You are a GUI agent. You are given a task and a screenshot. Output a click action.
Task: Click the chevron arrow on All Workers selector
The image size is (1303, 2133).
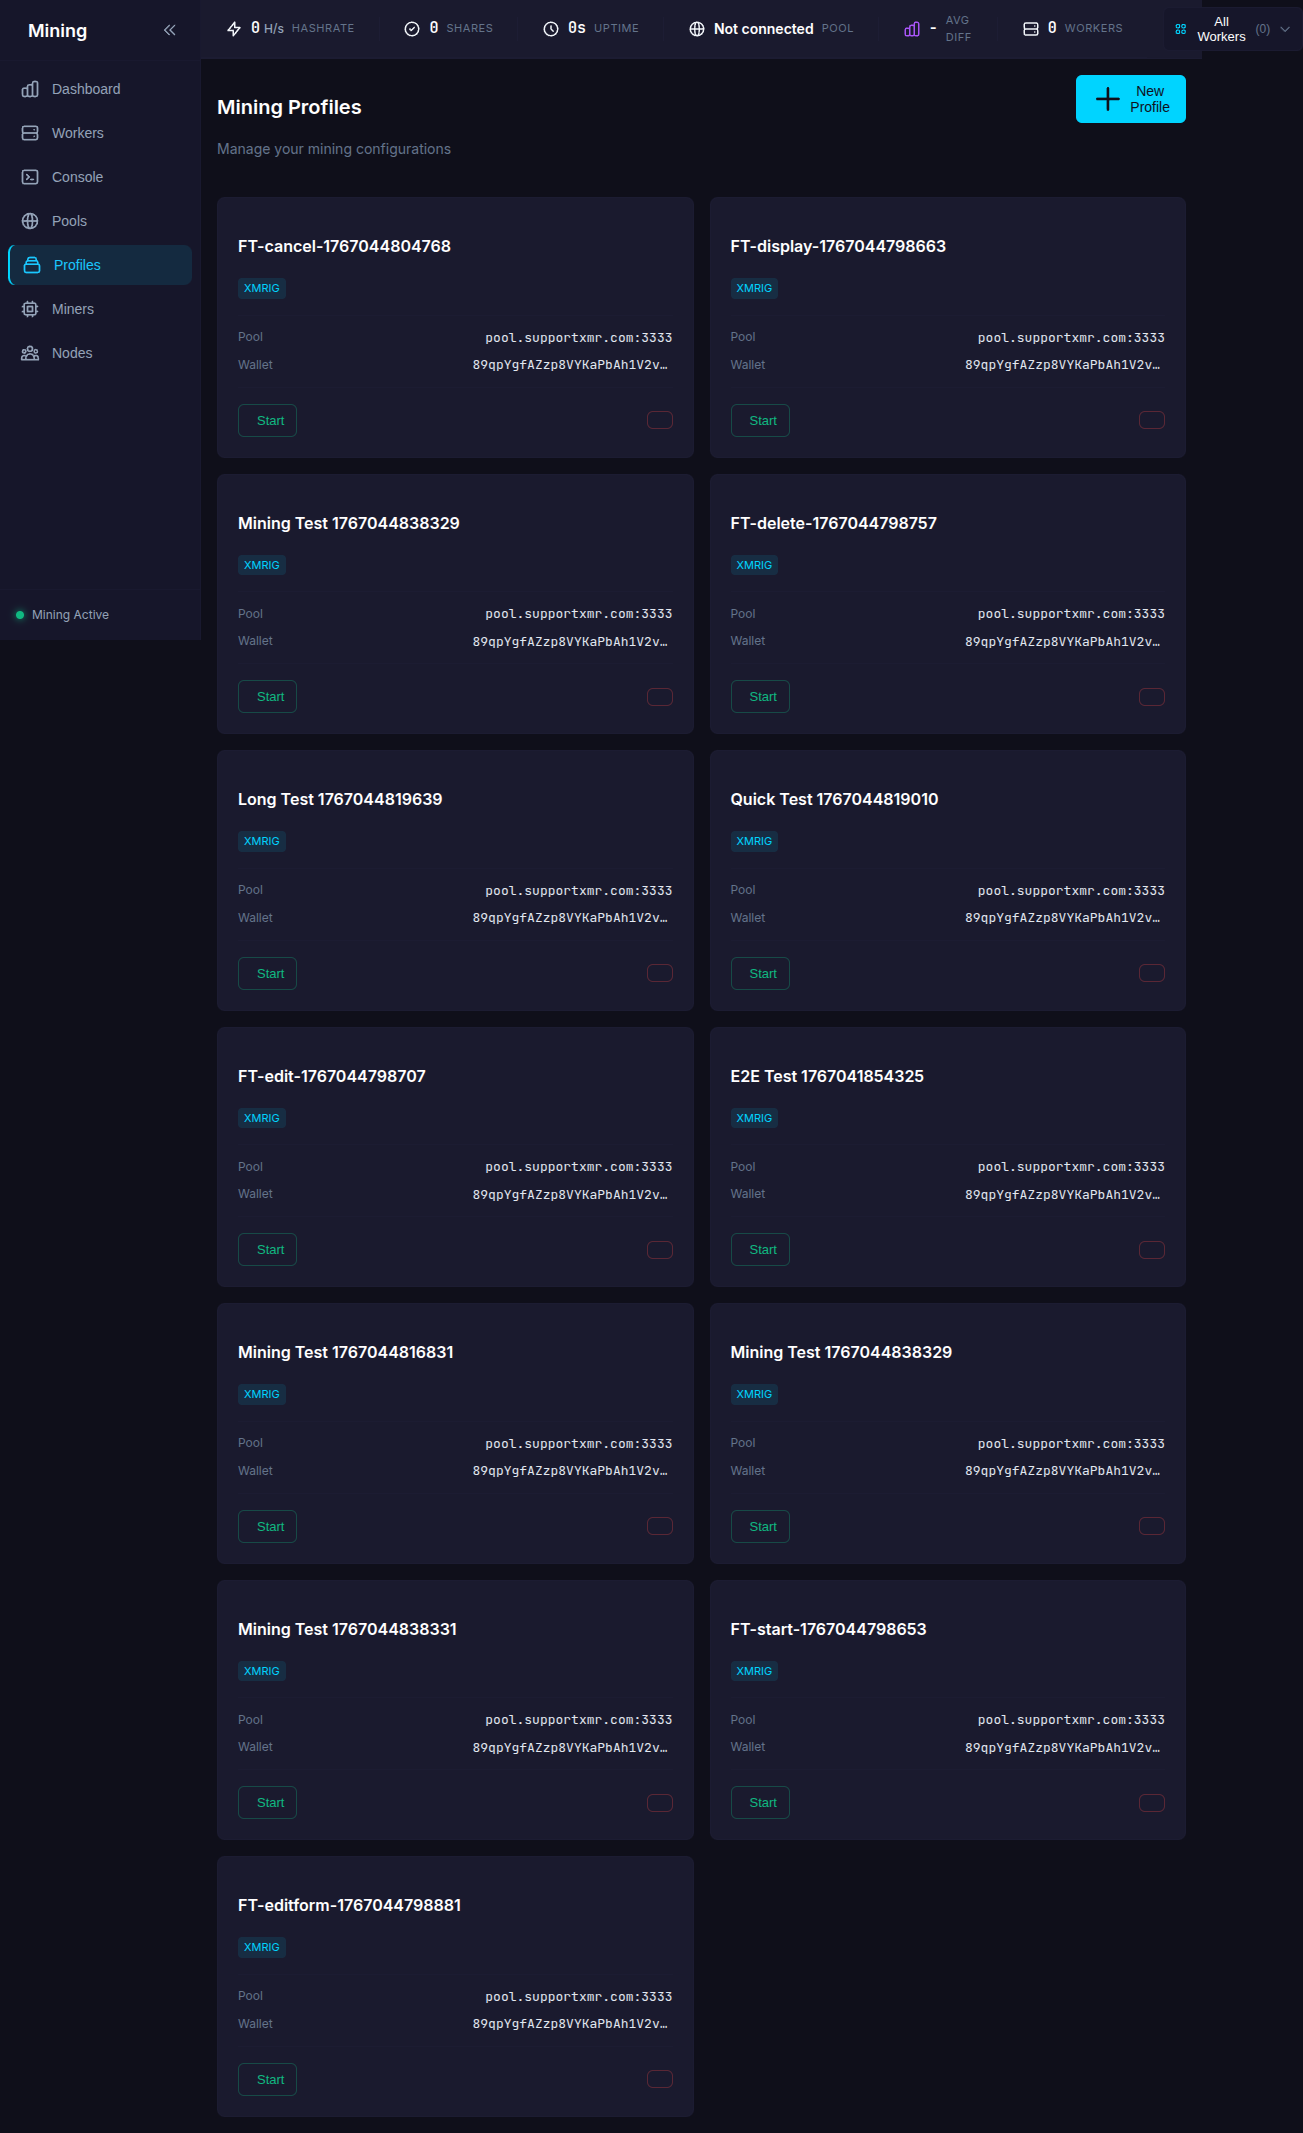tap(1285, 29)
